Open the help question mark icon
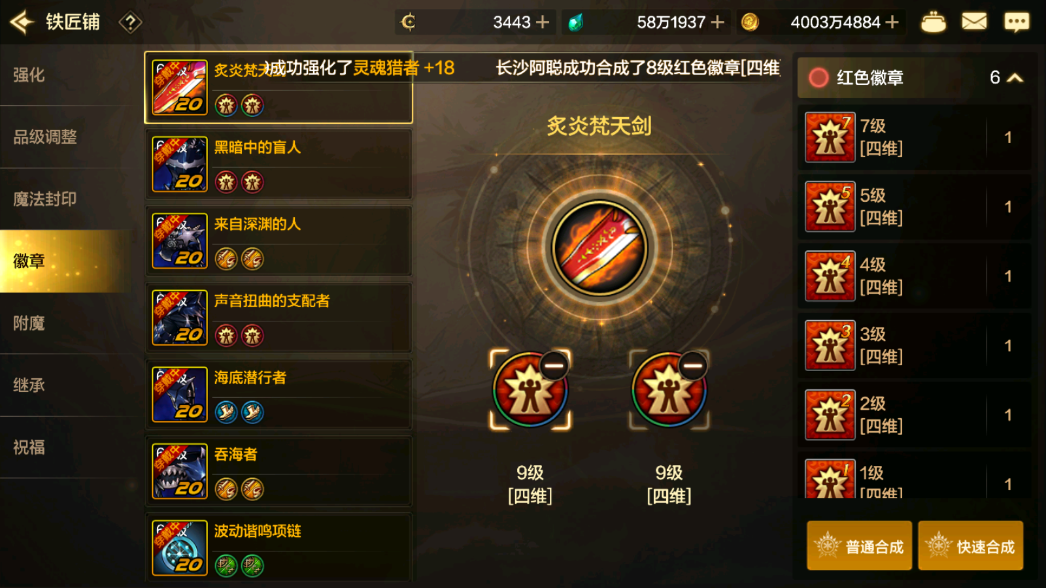 point(130,23)
